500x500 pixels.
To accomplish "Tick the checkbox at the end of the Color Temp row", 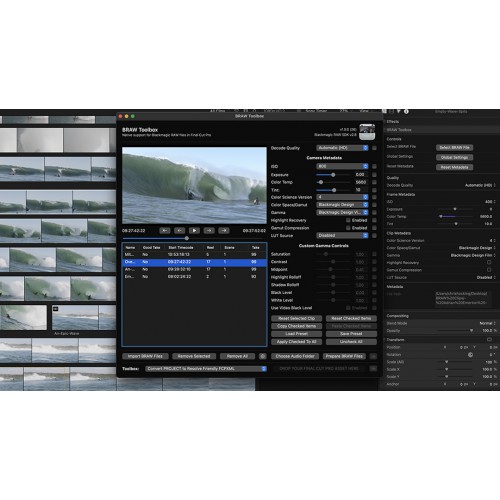I will (x=374, y=182).
